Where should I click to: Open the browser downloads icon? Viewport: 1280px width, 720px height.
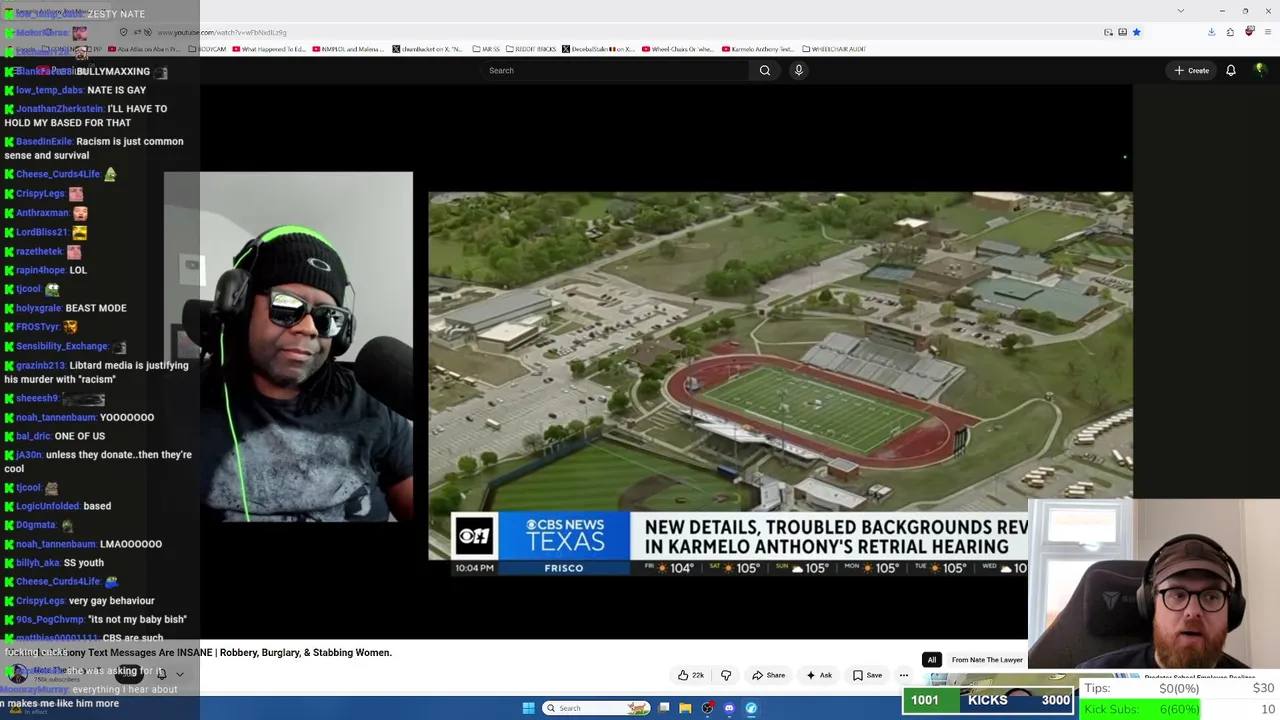1211,32
